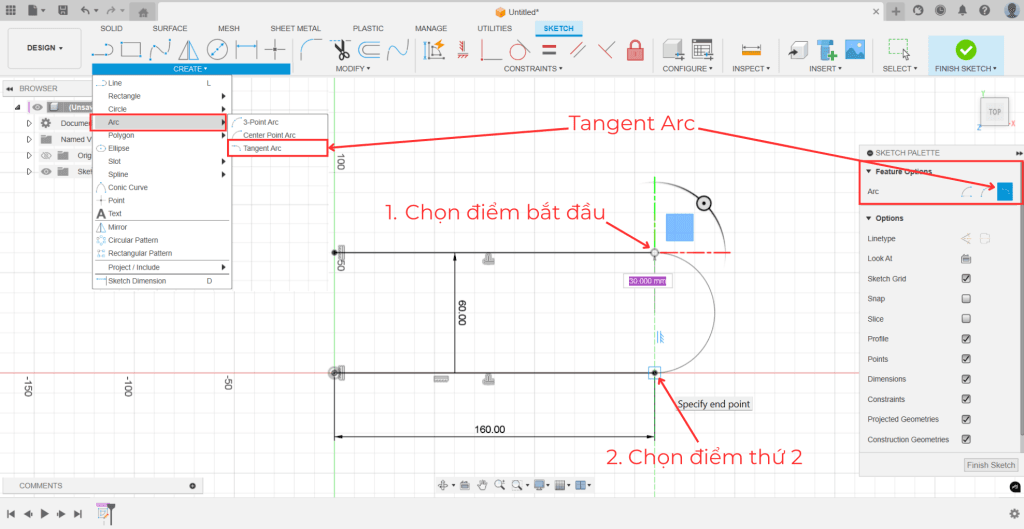Viewport: 1024px width, 529px height.
Task: Open the DESIGN workspace dropdown
Action: pos(44,47)
